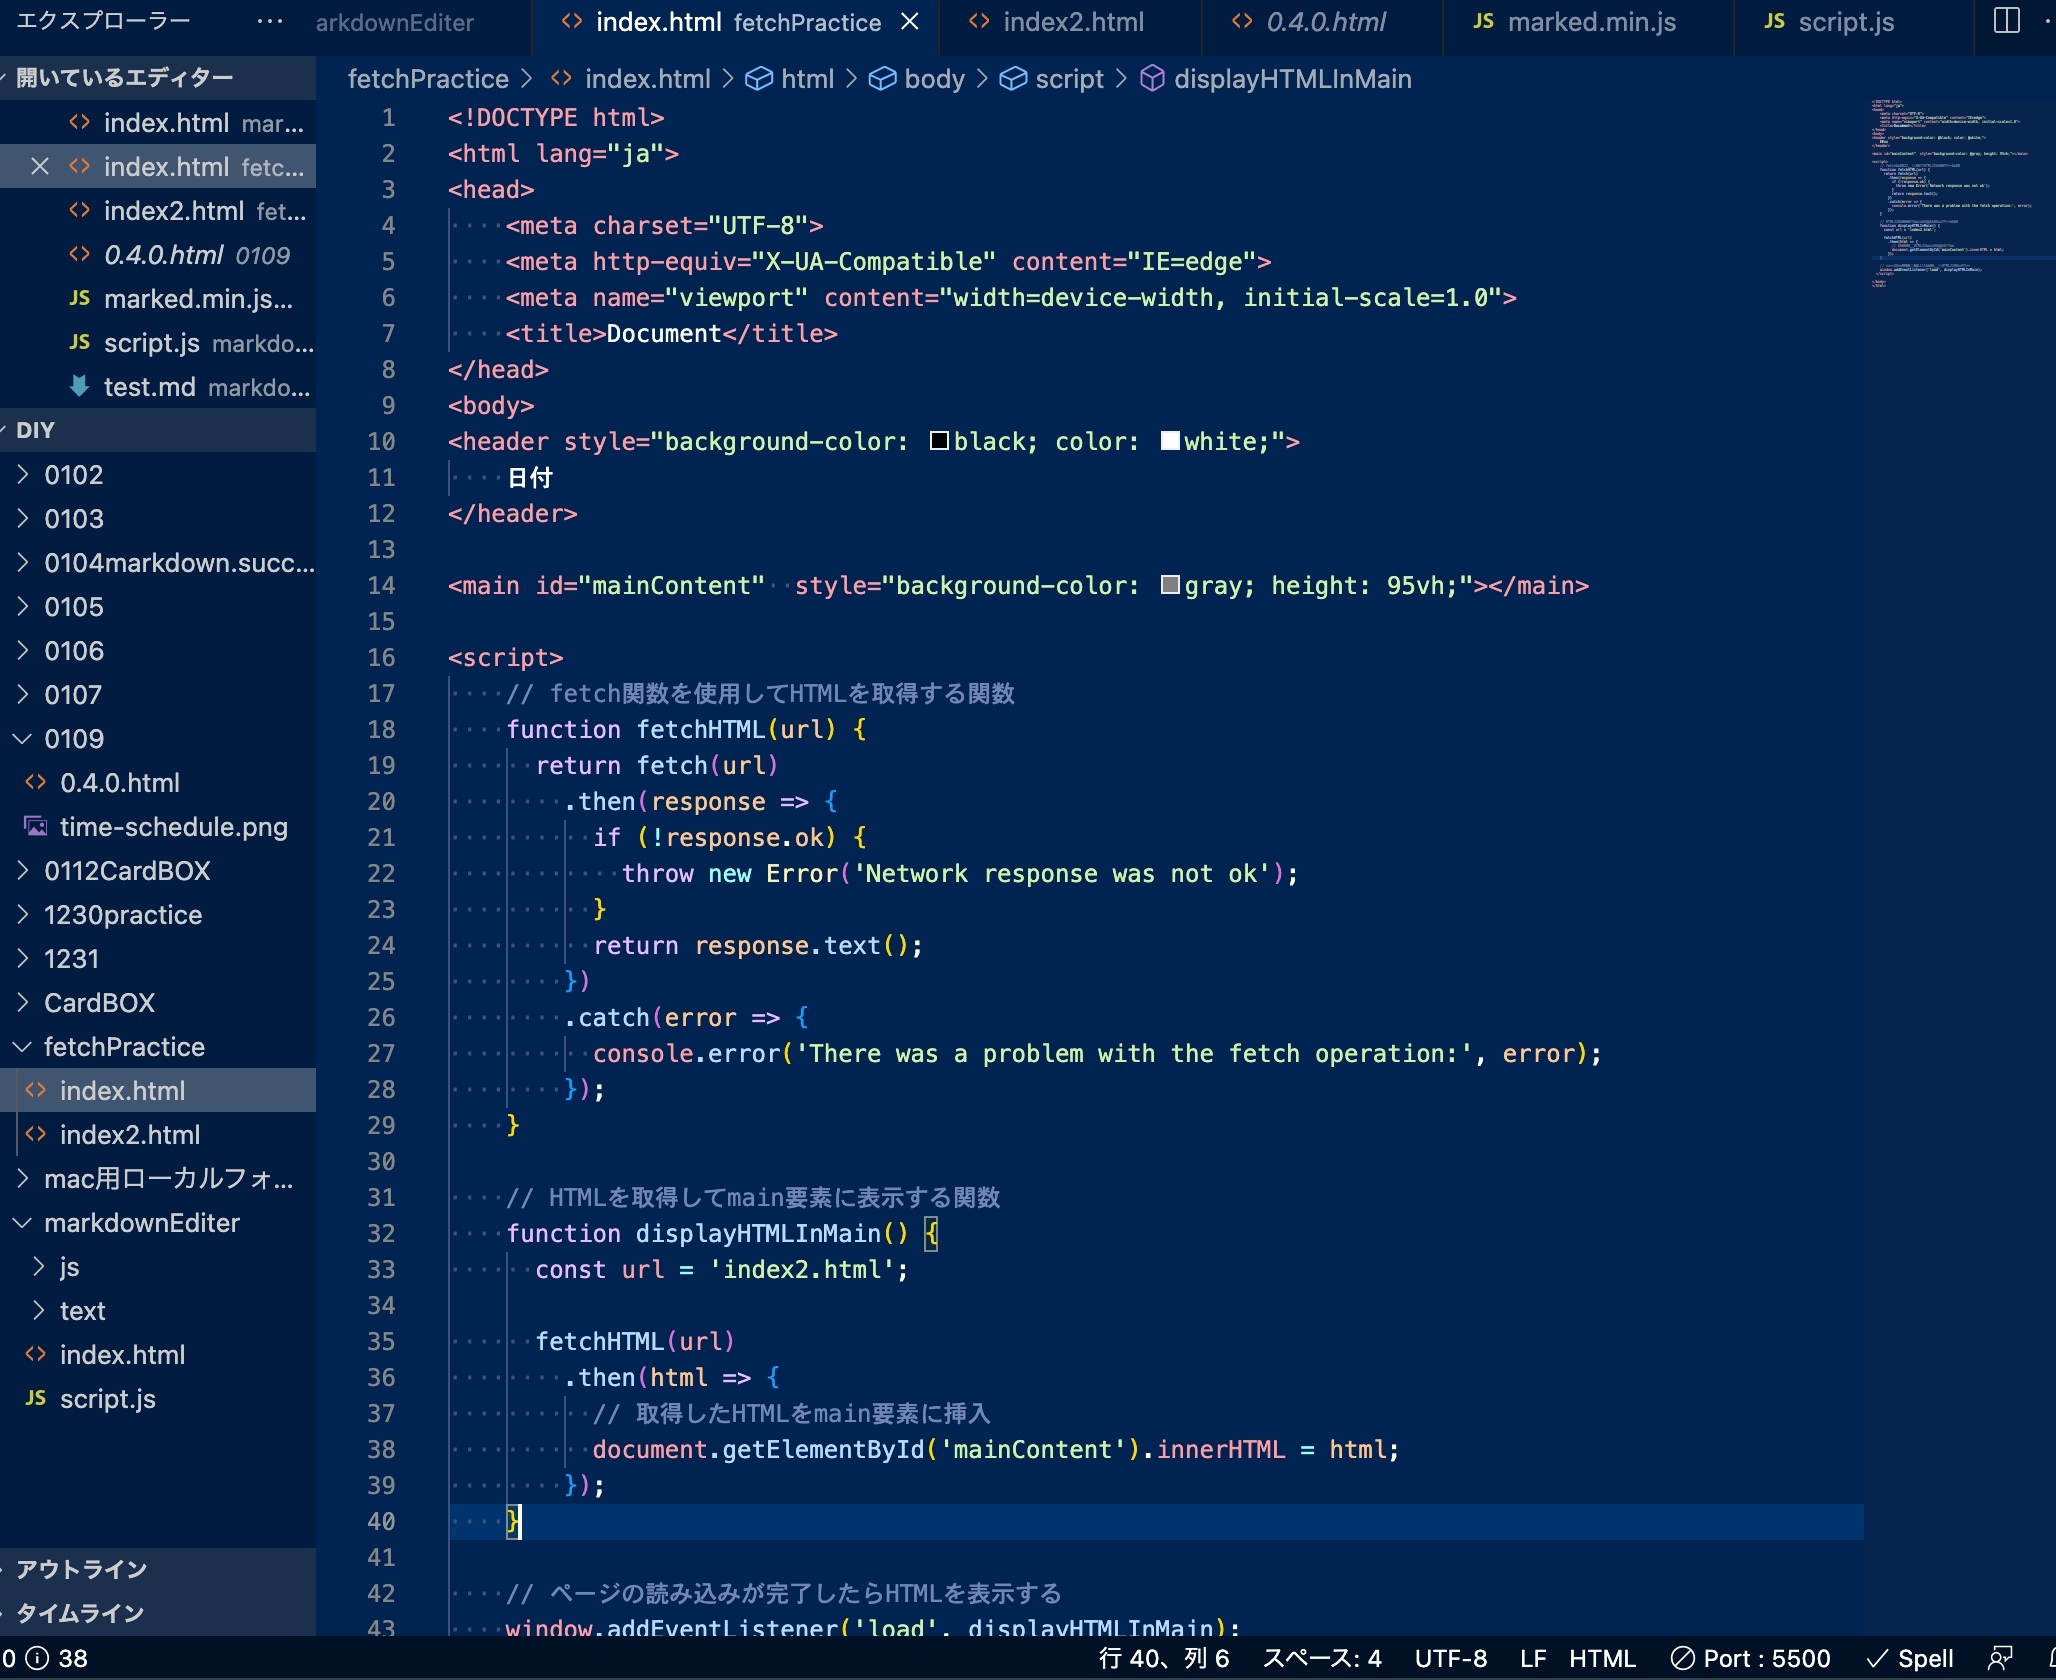Click the Spell check status icon

[1911, 1658]
